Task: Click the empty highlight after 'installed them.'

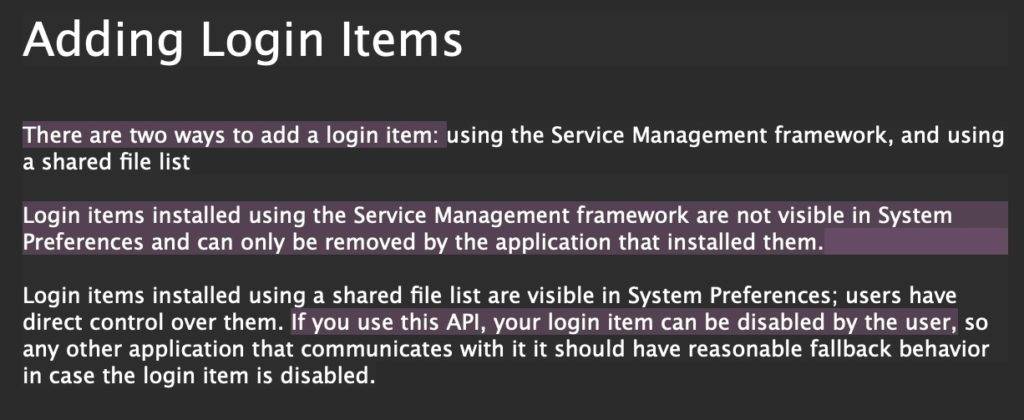Action: click(x=916, y=242)
